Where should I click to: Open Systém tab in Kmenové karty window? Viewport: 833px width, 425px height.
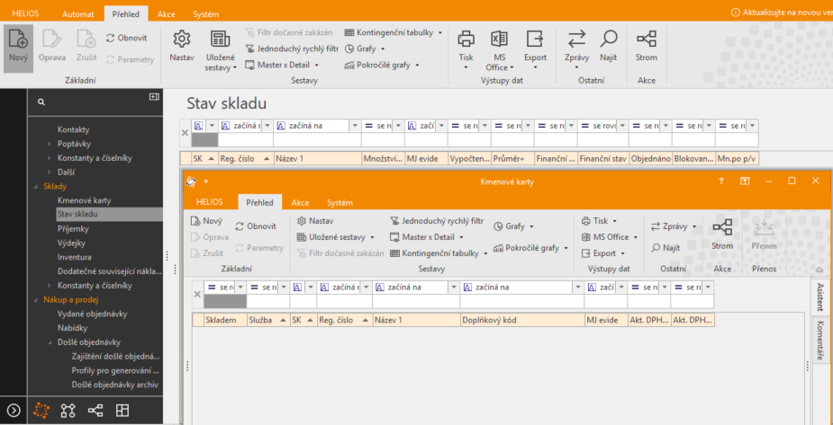tap(339, 202)
